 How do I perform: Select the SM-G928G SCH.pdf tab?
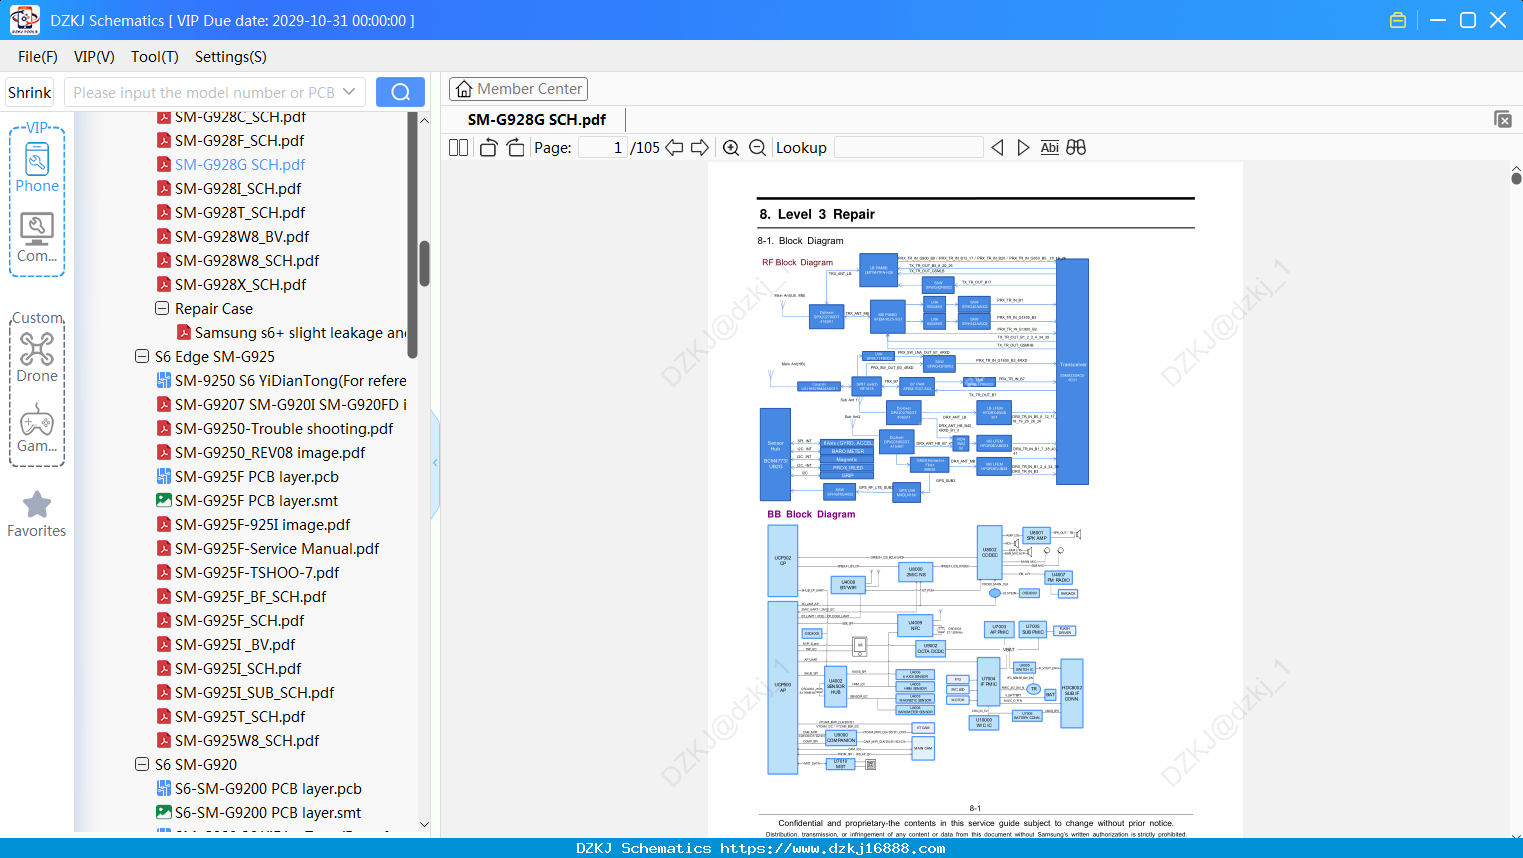pos(537,120)
